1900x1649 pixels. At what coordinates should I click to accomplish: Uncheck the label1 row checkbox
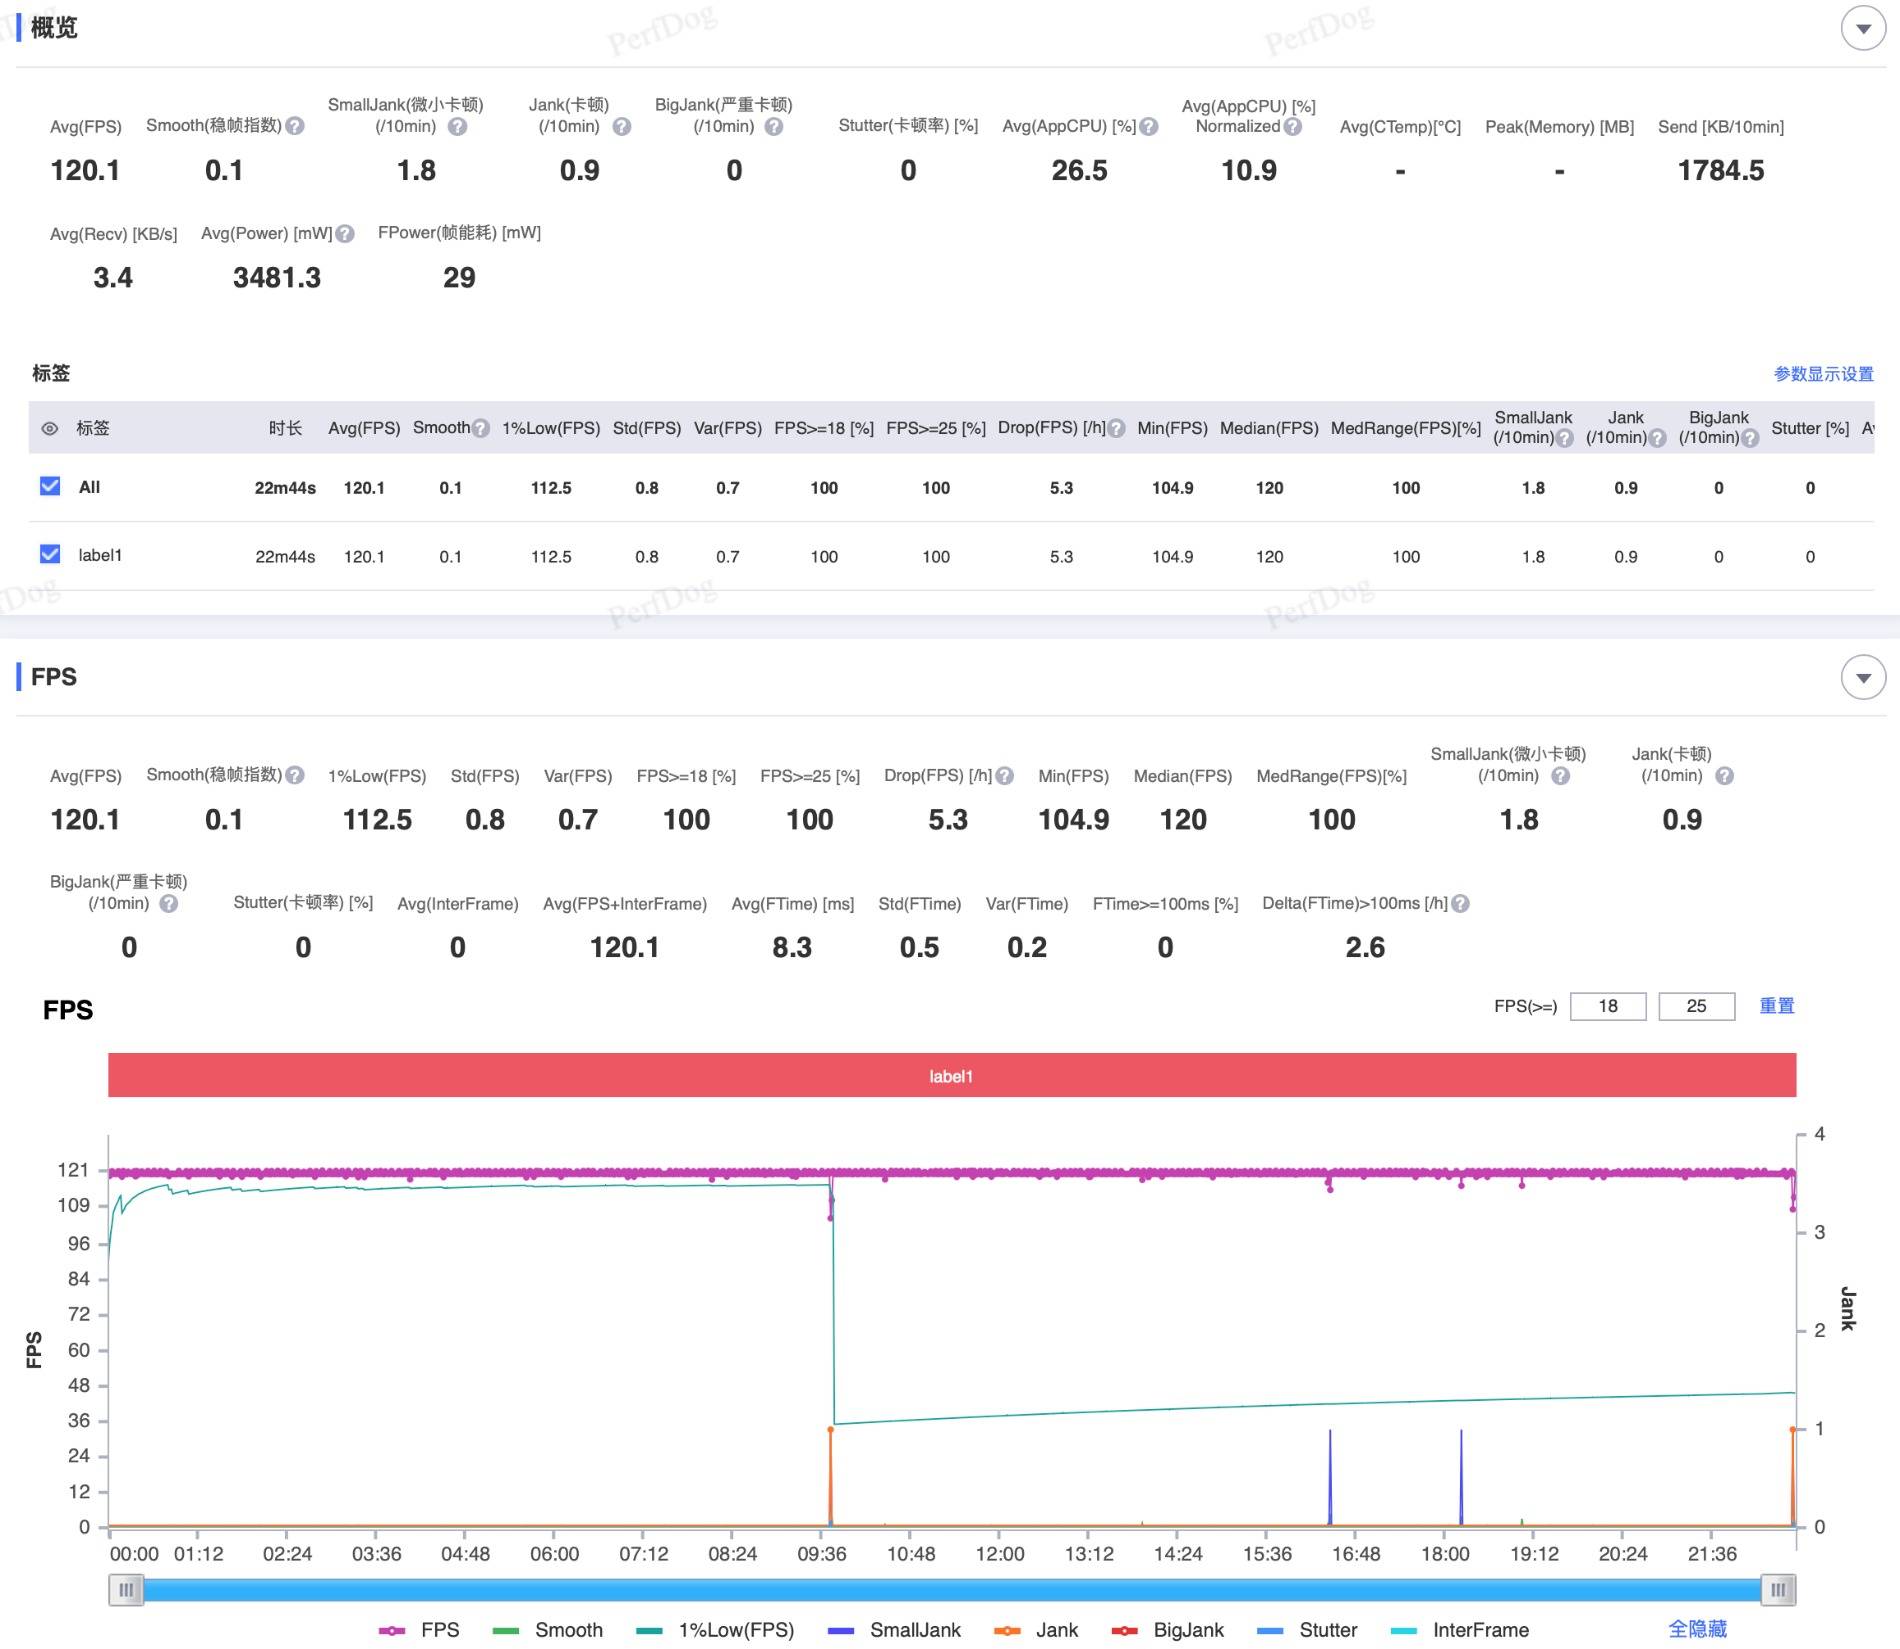(x=50, y=554)
